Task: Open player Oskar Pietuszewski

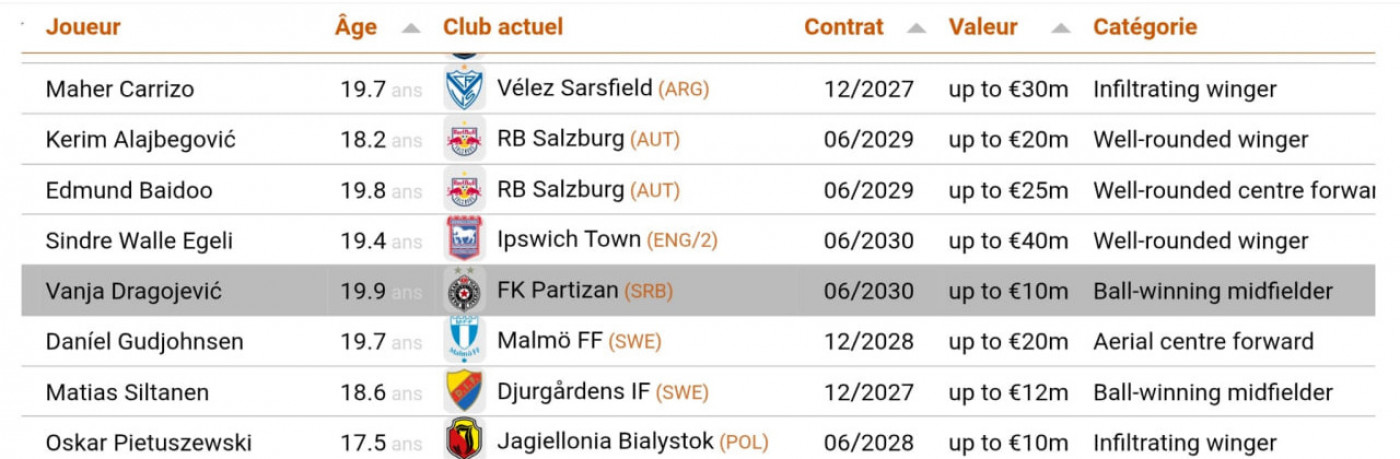Action: [149, 443]
